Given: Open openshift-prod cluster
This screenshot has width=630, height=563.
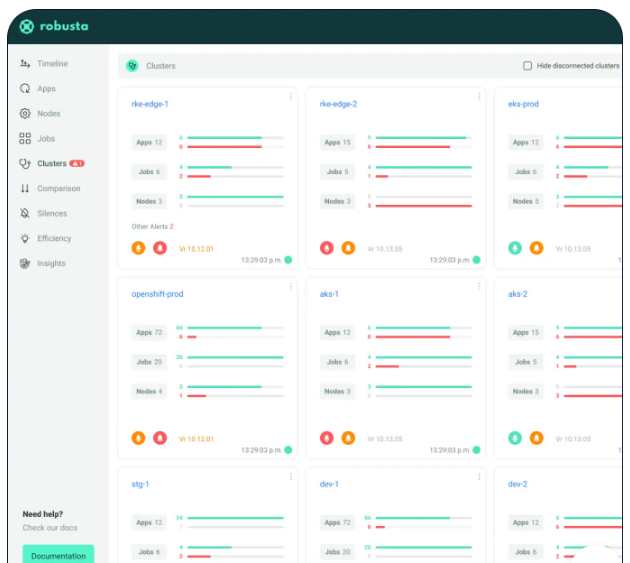Looking at the screenshot, I should pos(157,294).
